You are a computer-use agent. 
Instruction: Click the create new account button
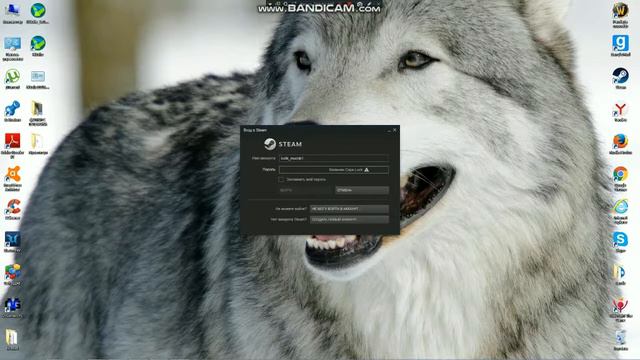tap(349, 220)
